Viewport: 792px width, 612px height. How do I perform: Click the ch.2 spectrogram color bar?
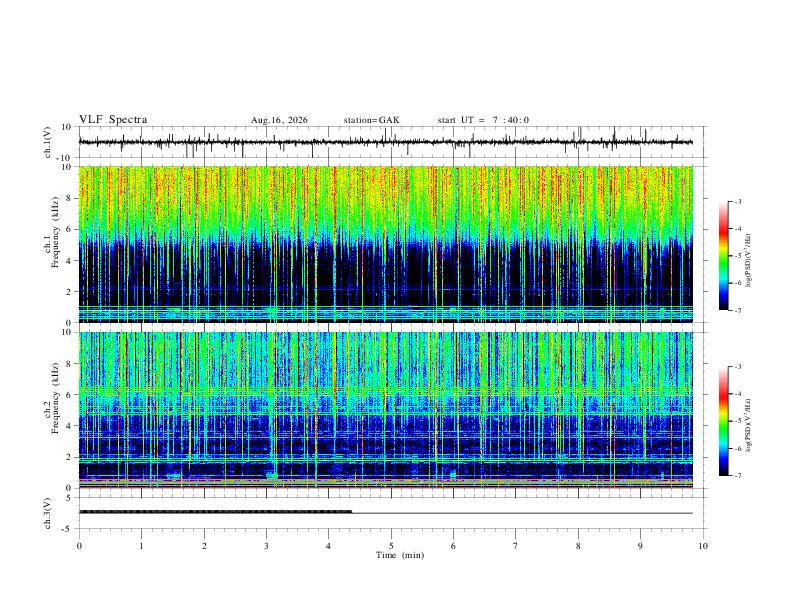click(x=723, y=421)
